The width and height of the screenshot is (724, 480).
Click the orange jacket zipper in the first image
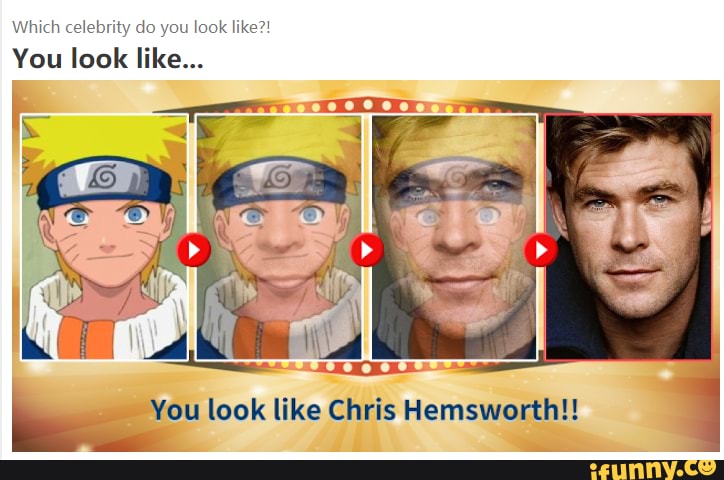click(84, 338)
